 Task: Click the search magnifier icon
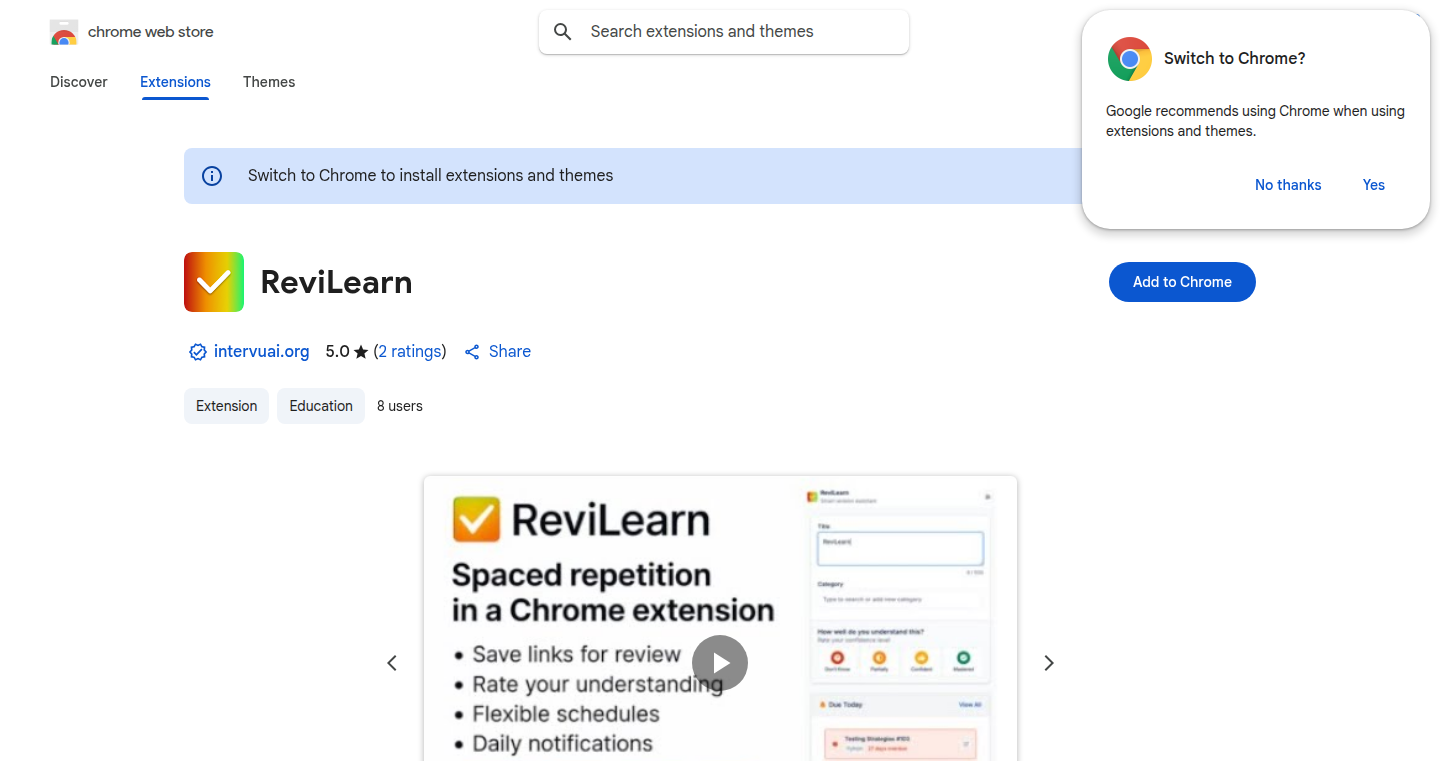(563, 32)
